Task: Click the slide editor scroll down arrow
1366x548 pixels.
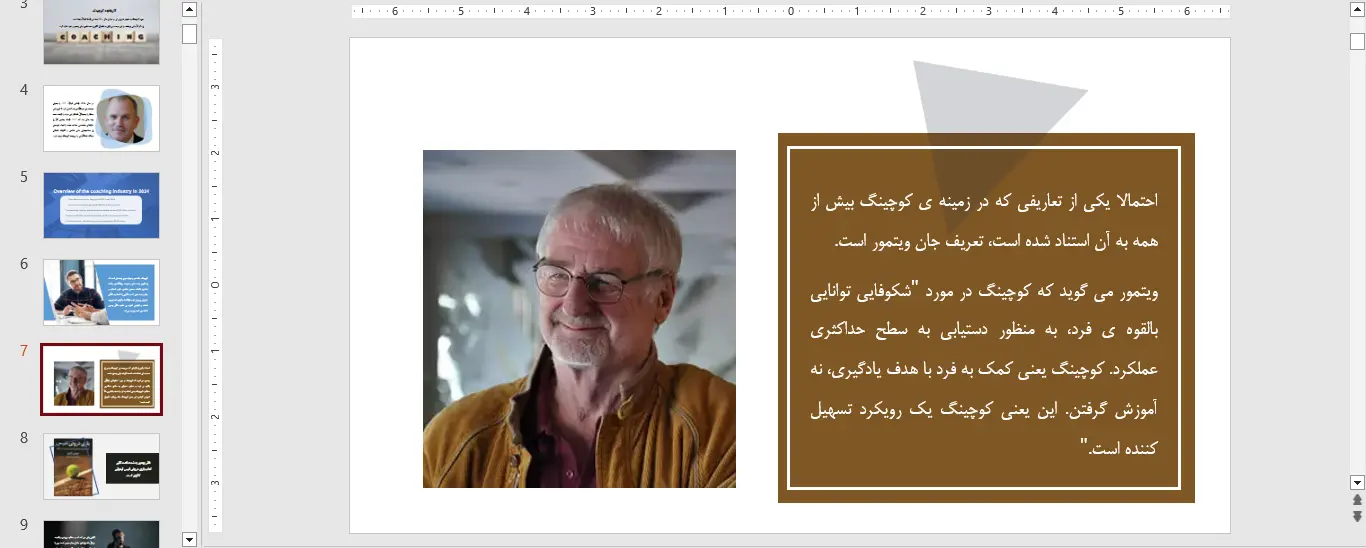Action: pos(1357,481)
